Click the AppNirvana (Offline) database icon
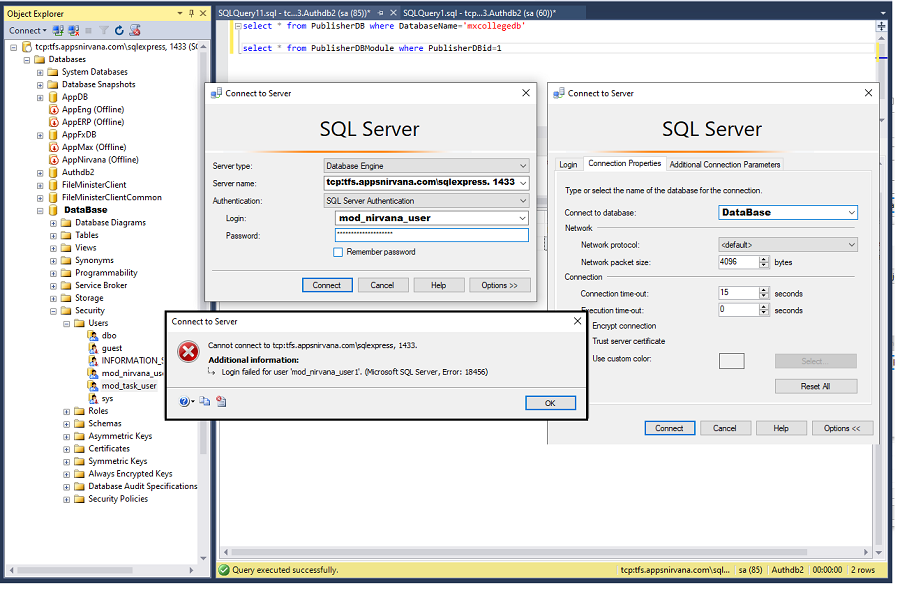 tap(54, 160)
